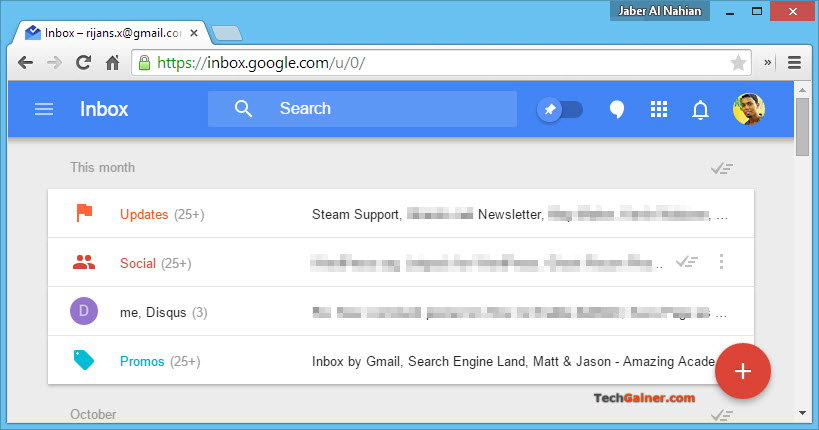Screen dimensions: 819x430
Task: Click the orange Updates flag icon
Action: pos(84,213)
